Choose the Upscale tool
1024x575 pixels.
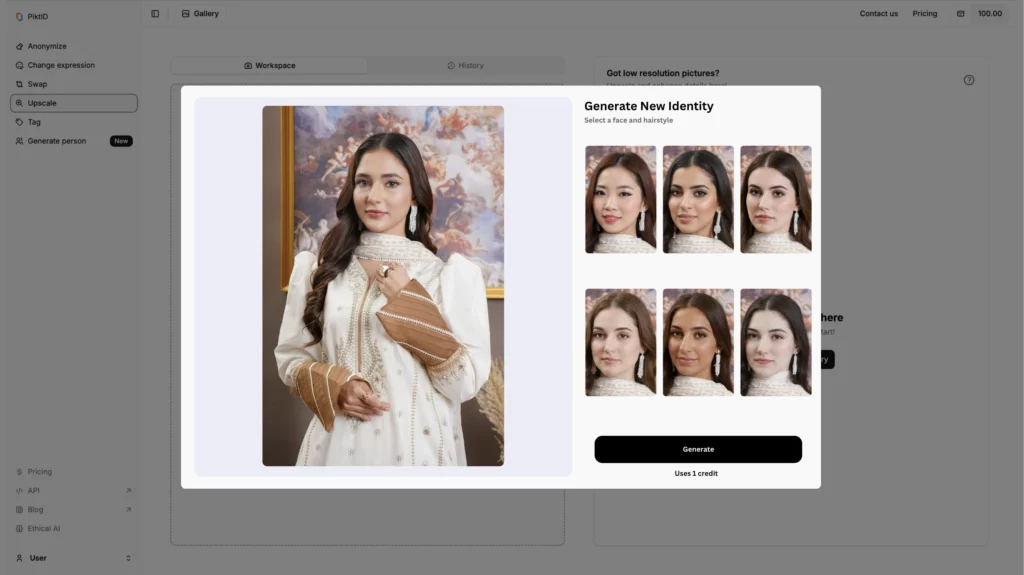(x=41, y=103)
